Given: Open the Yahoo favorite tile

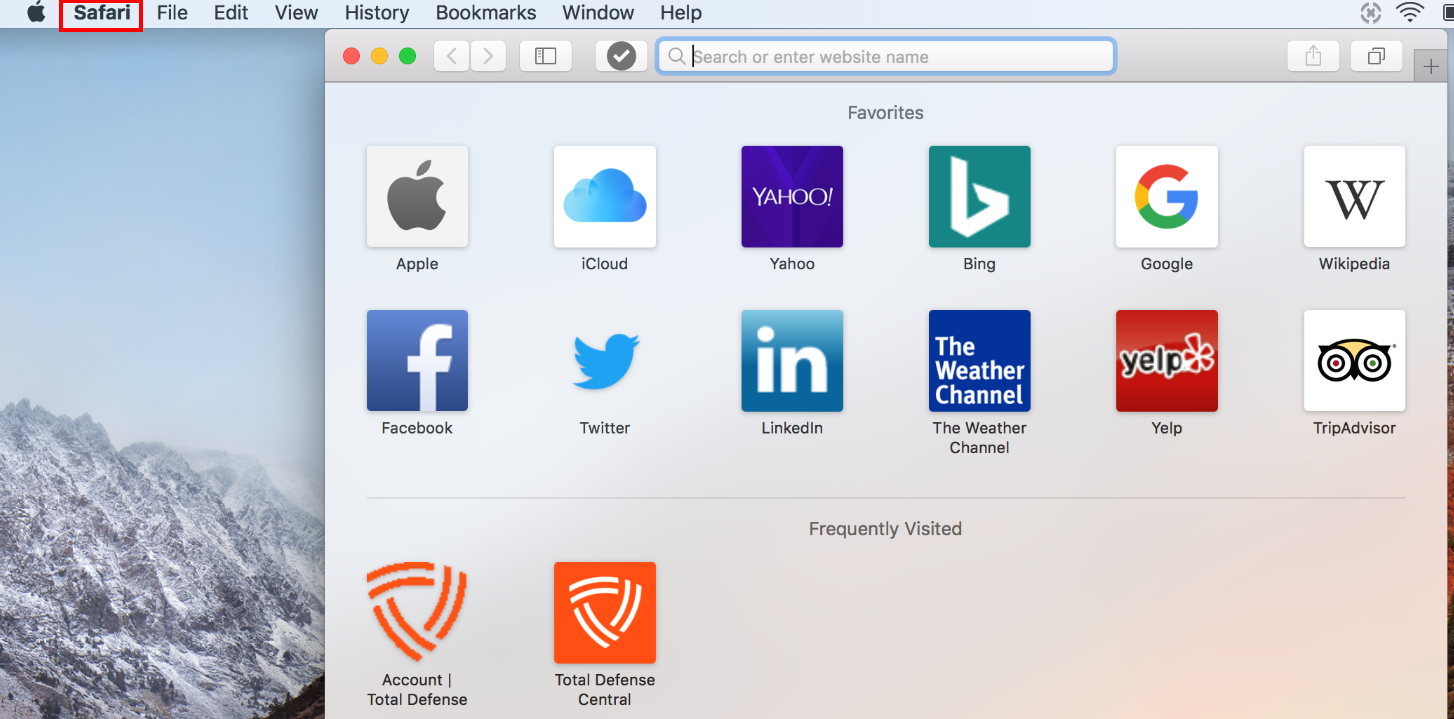Looking at the screenshot, I should [792, 197].
